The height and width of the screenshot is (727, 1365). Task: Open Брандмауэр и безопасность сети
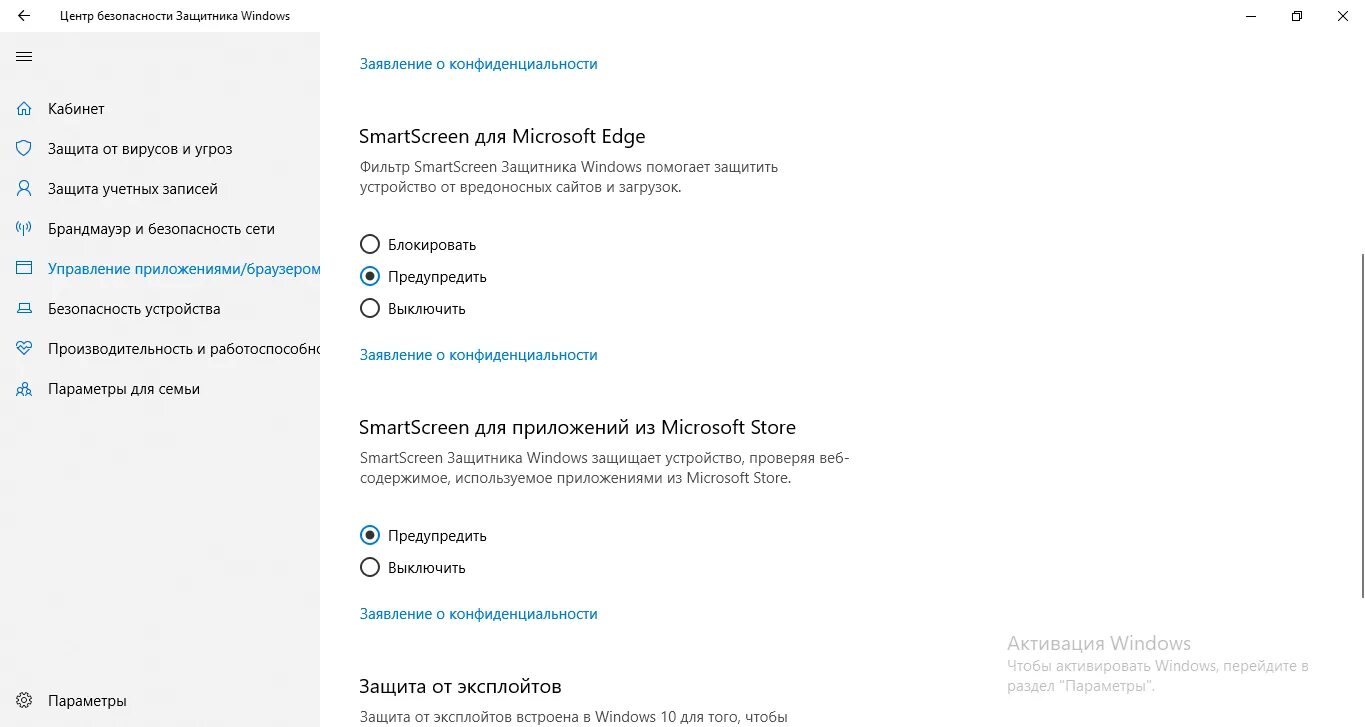click(x=161, y=229)
